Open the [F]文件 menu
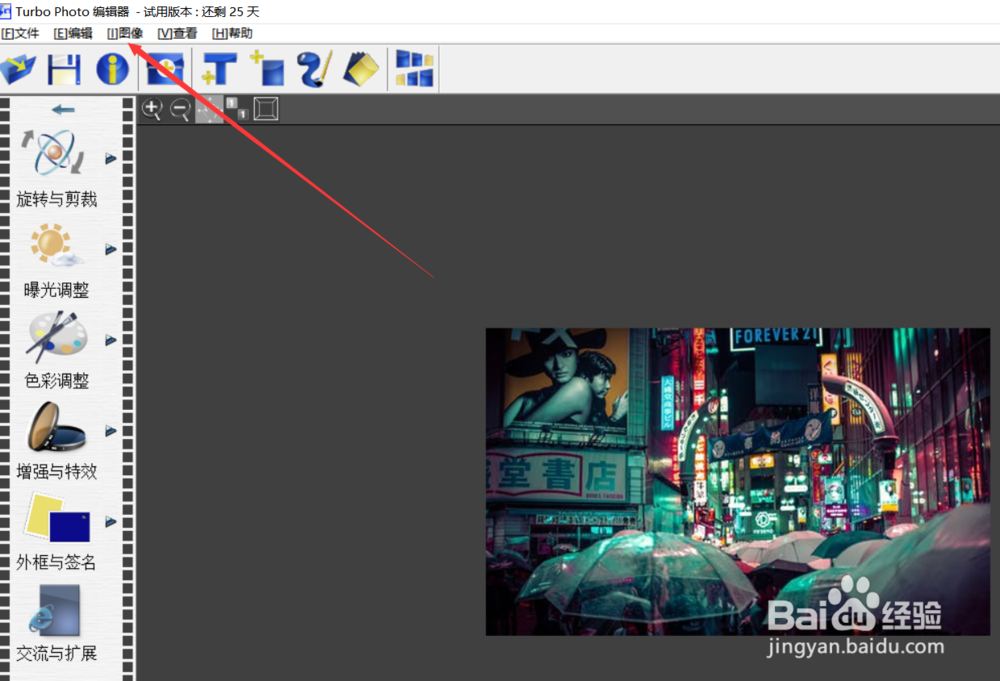Image resolution: width=1000 pixels, height=681 pixels. click(20, 33)
